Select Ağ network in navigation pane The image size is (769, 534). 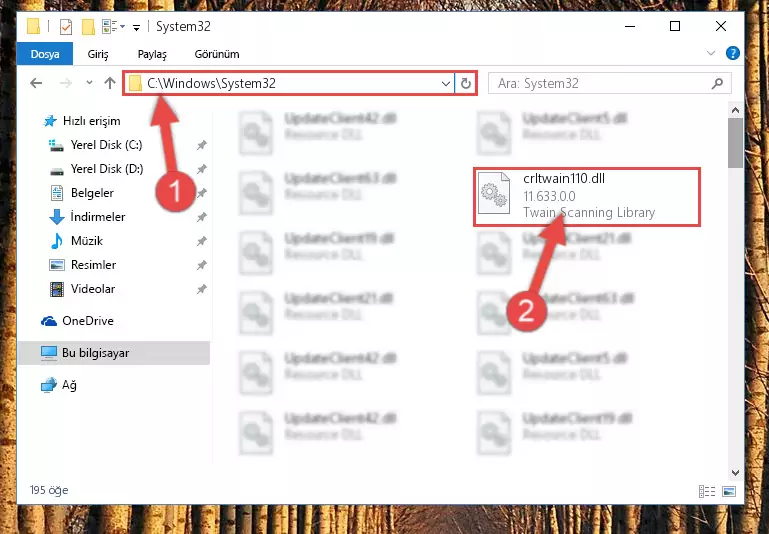[69, 385]
